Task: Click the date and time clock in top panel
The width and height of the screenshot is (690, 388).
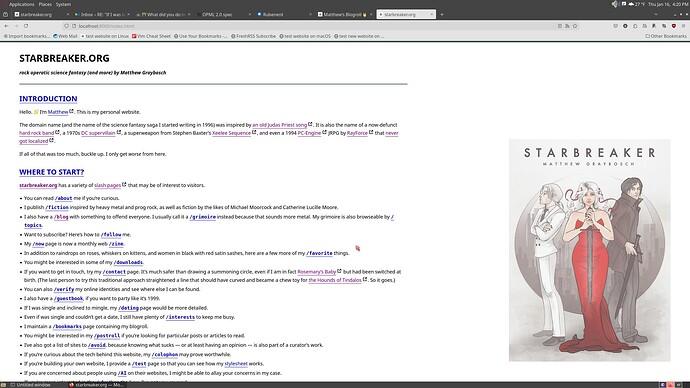Action: coord(668,4)
